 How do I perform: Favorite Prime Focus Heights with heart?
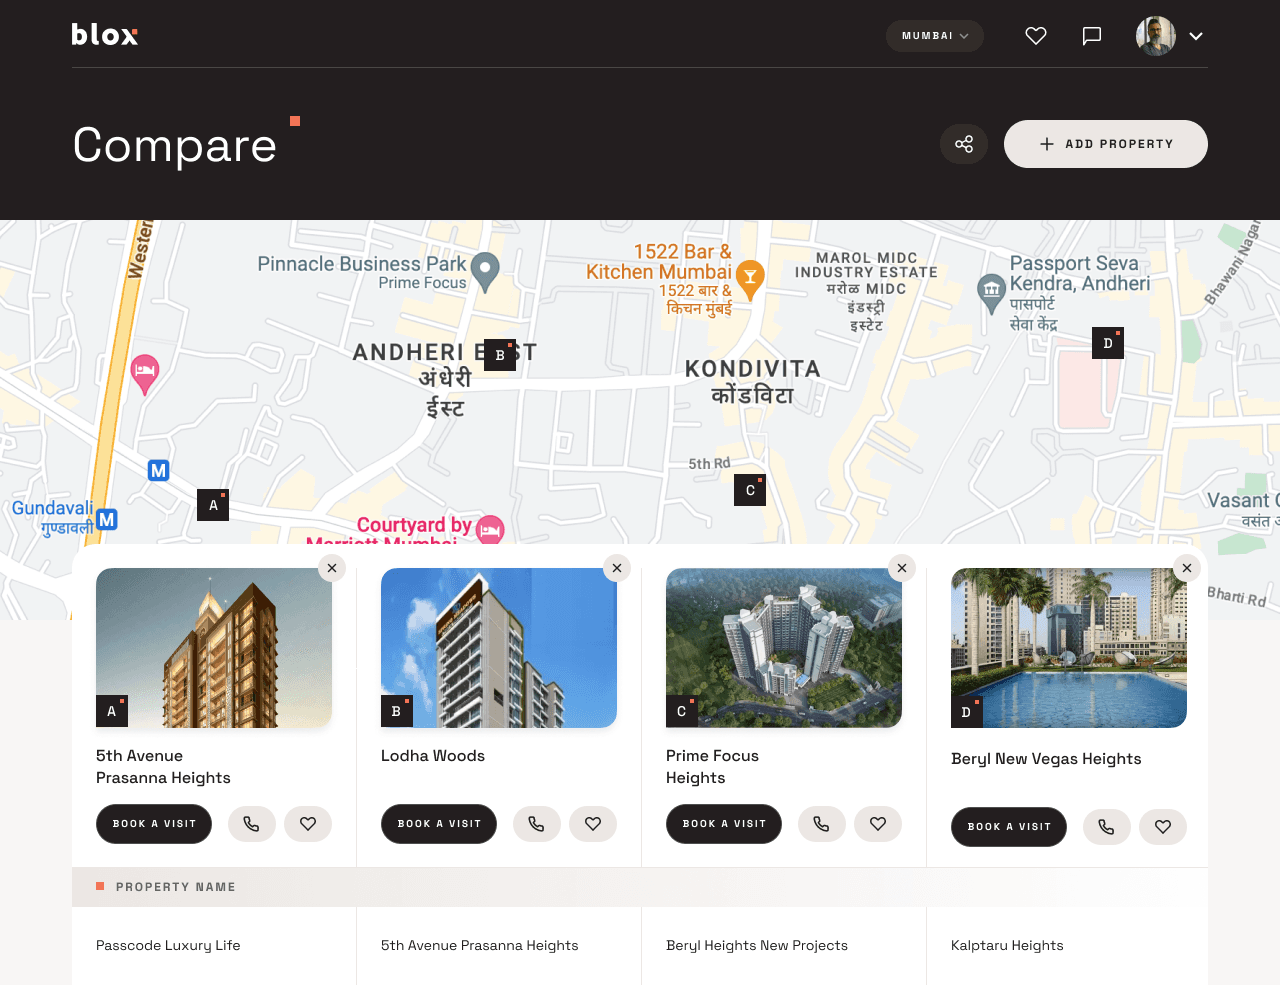(x=878, y=824)
